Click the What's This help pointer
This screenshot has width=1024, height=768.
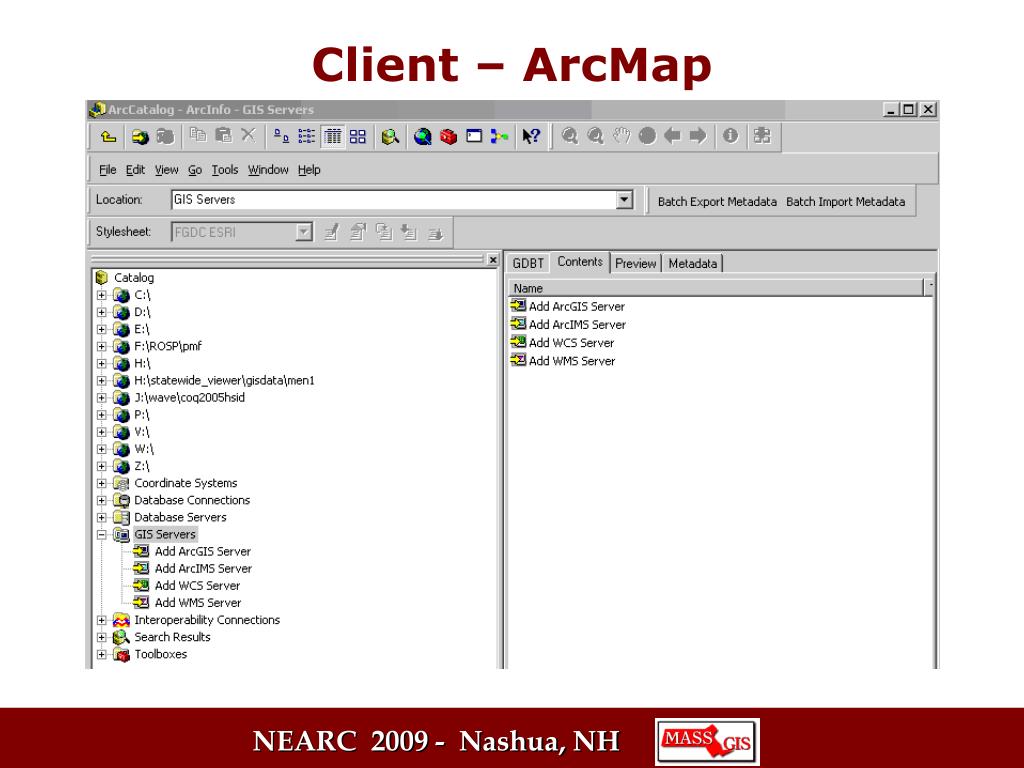[531, 136]
